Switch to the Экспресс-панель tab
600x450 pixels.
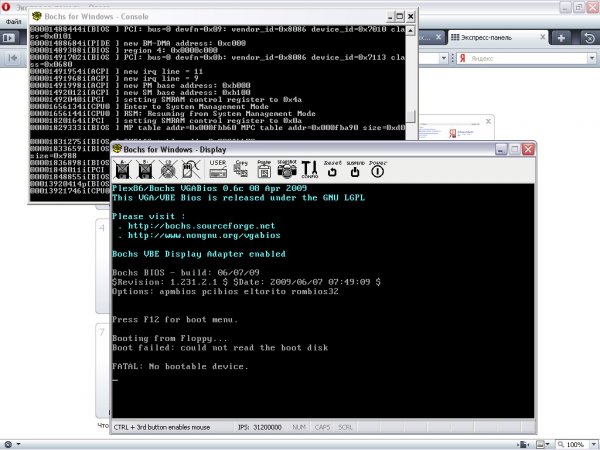497,38
